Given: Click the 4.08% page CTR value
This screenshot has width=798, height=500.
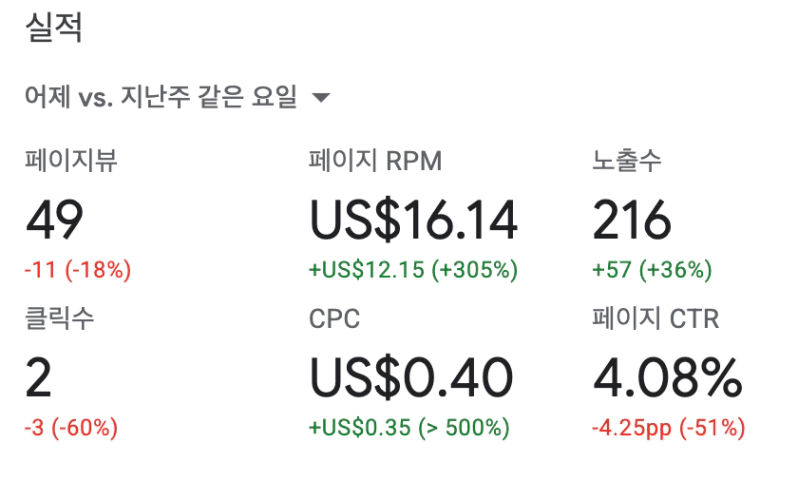Looking at the screenshot, I should [x=667, y=378].
